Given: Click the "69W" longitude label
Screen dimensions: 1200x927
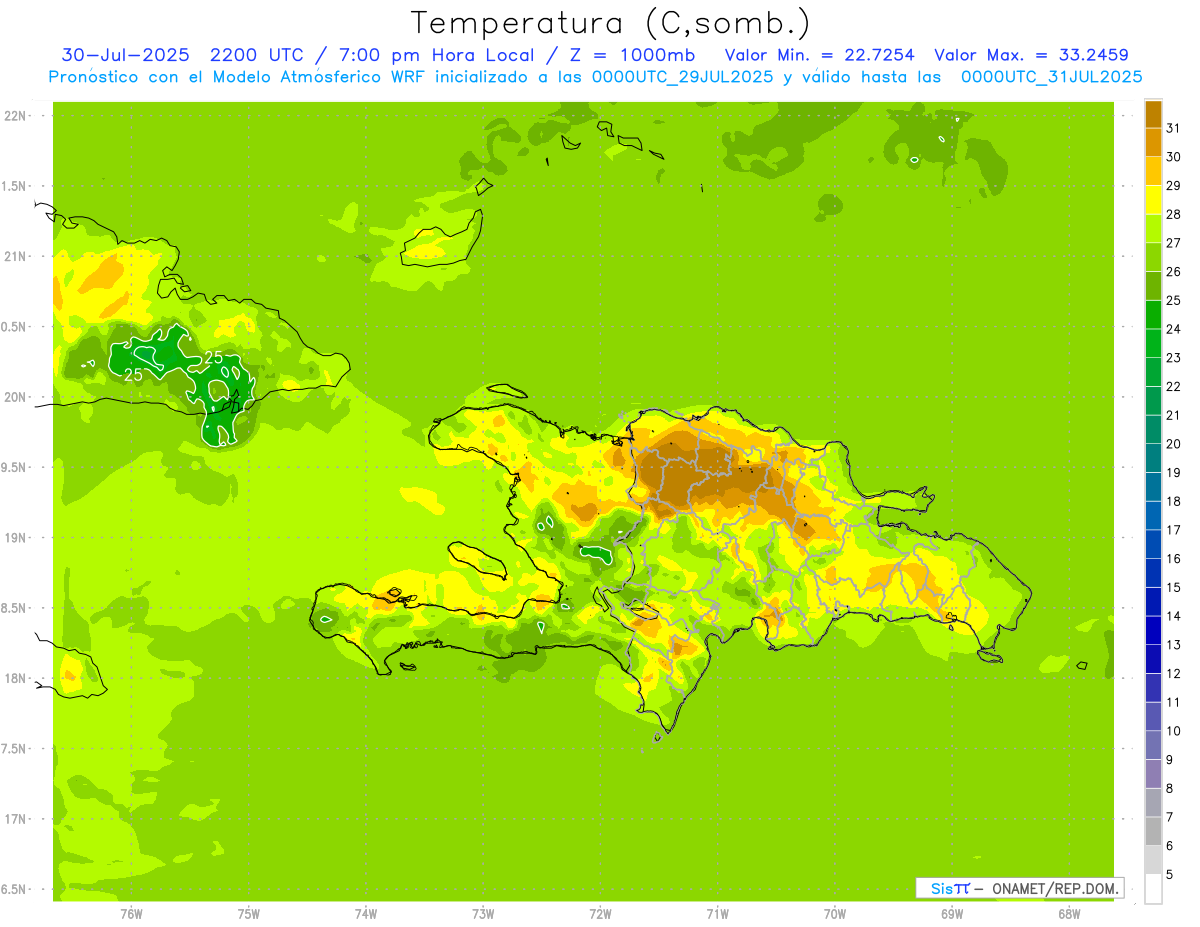Looking at the screenshot, I should coord(952,914).
